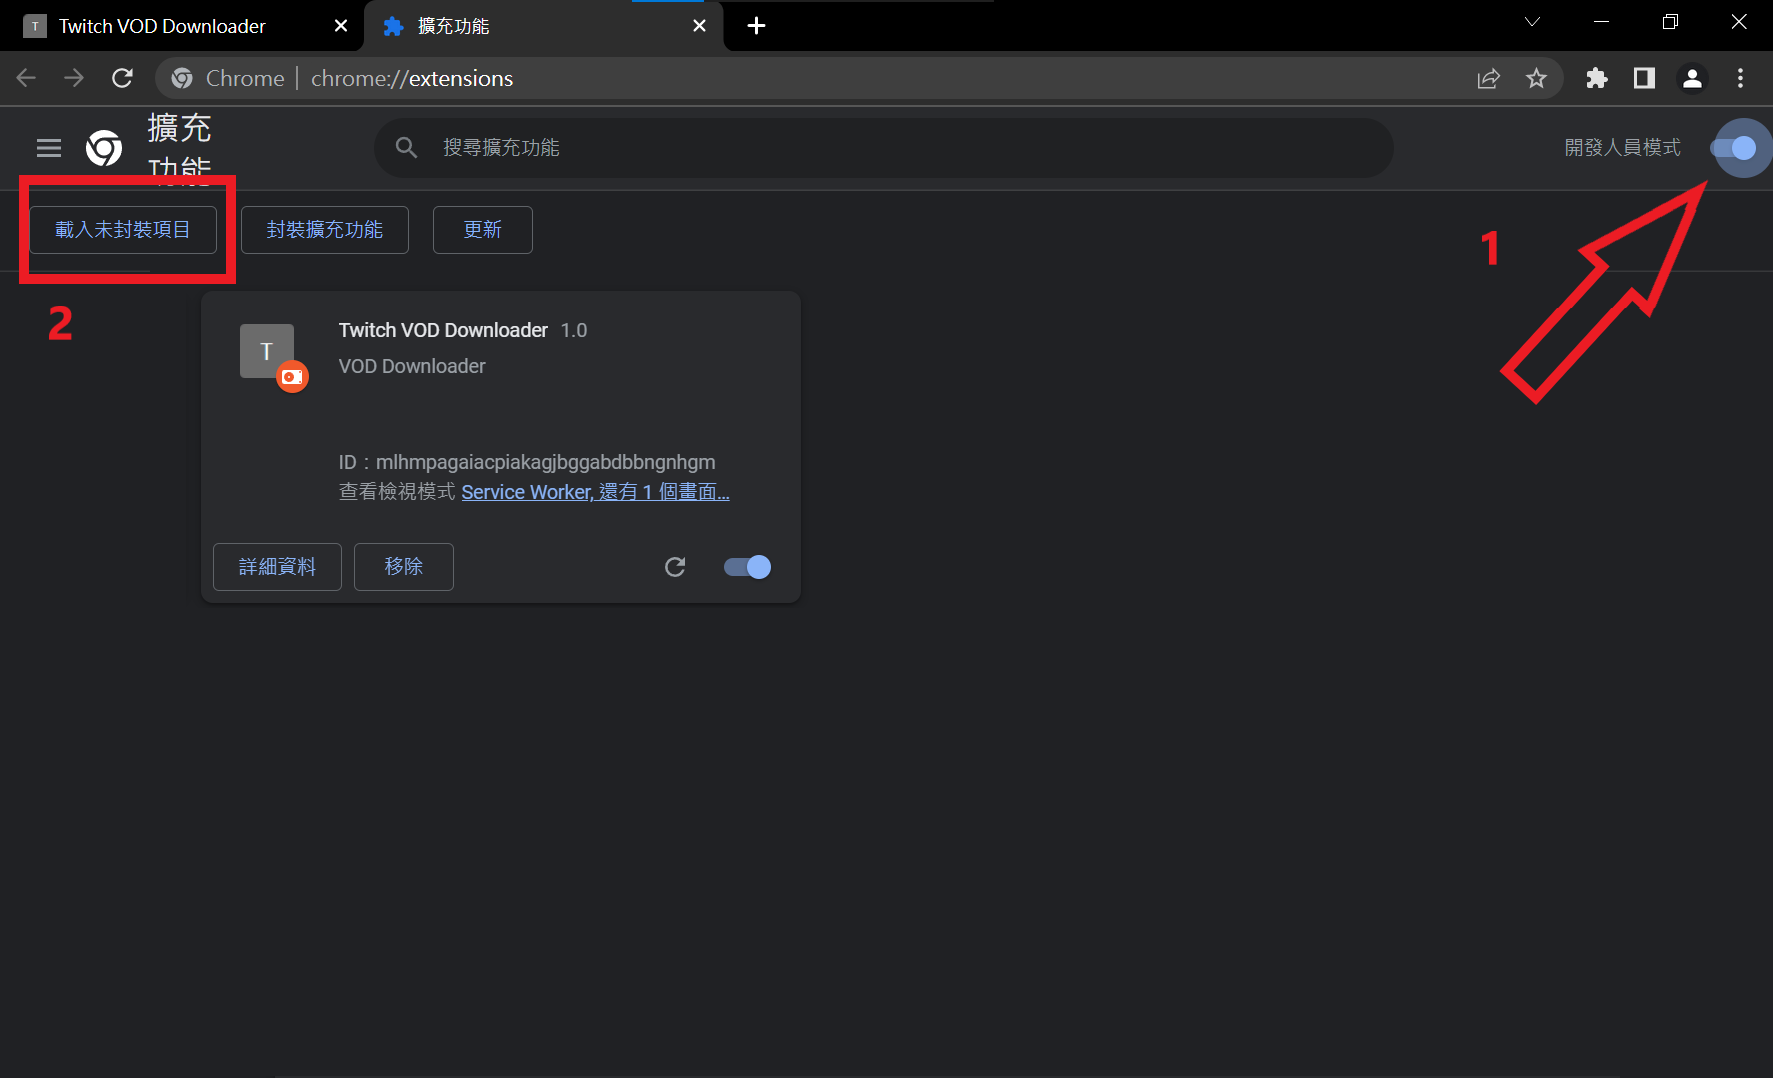1773x1078 pixels.
Task: Close the Twitch VOD Downloader tab
Action: coord(341,26)
